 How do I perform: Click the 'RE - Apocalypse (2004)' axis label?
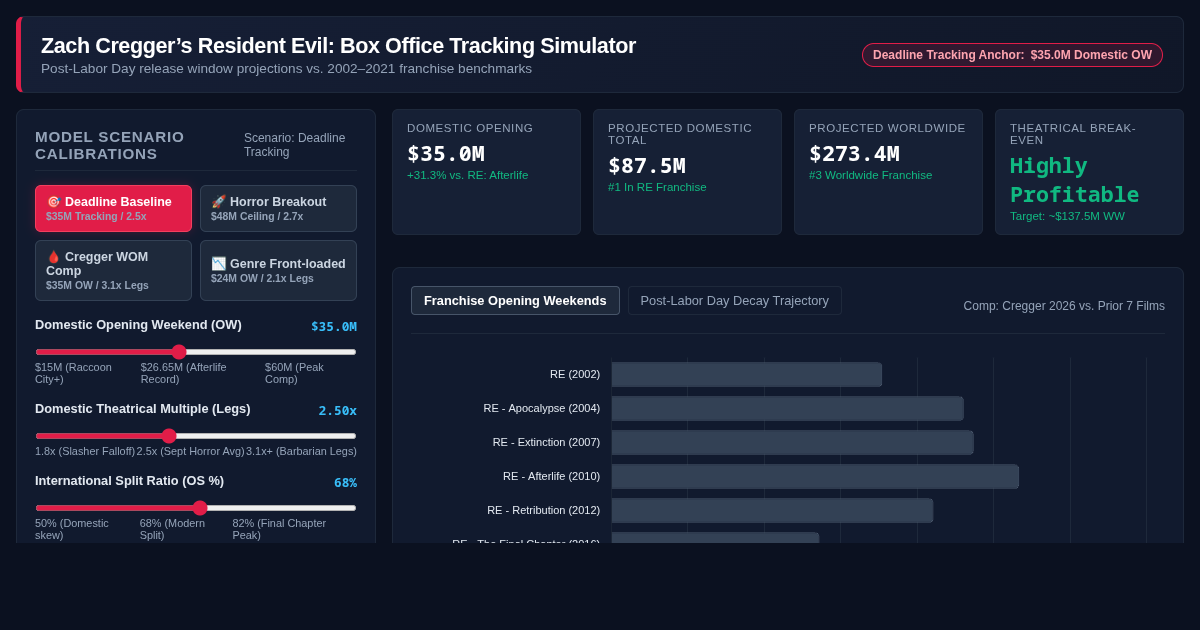tap(542, 408)
